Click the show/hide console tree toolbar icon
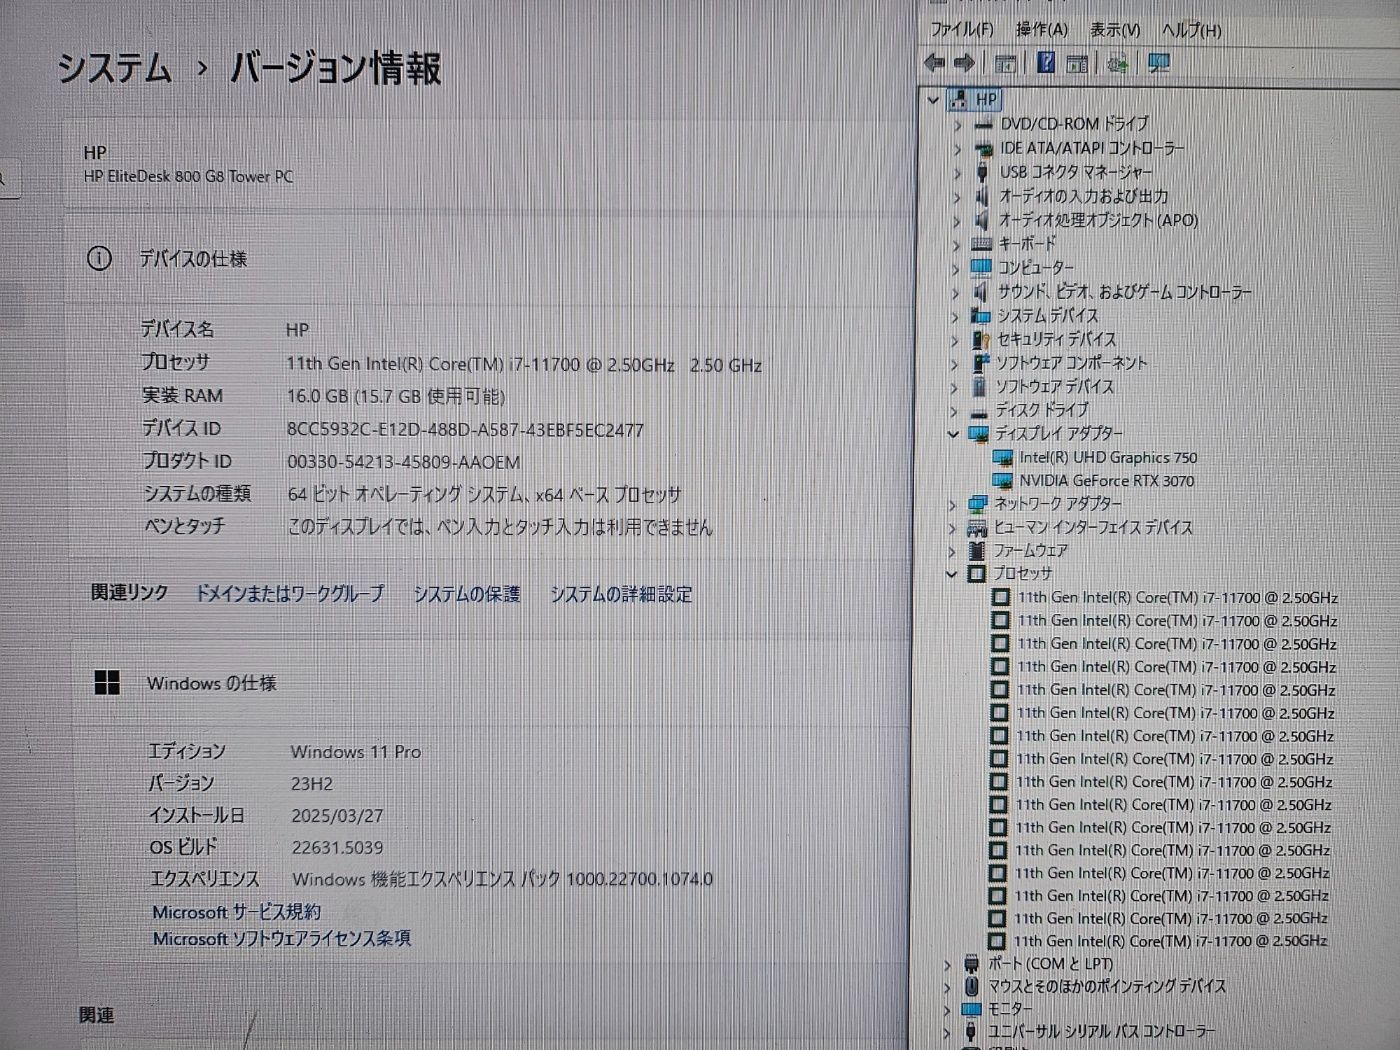 [1005, 64]
